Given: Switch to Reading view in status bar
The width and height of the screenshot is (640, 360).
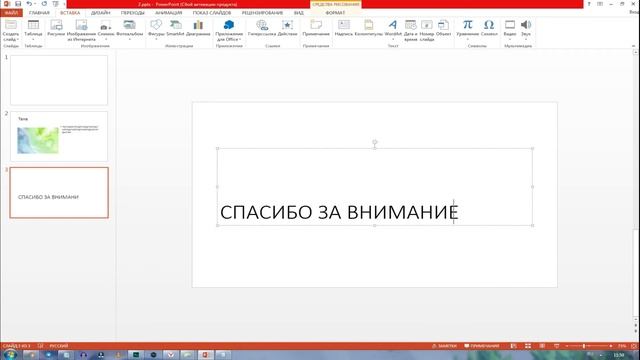Looking at the screenshot, I should pyautogui.click(x=542, y=346).
